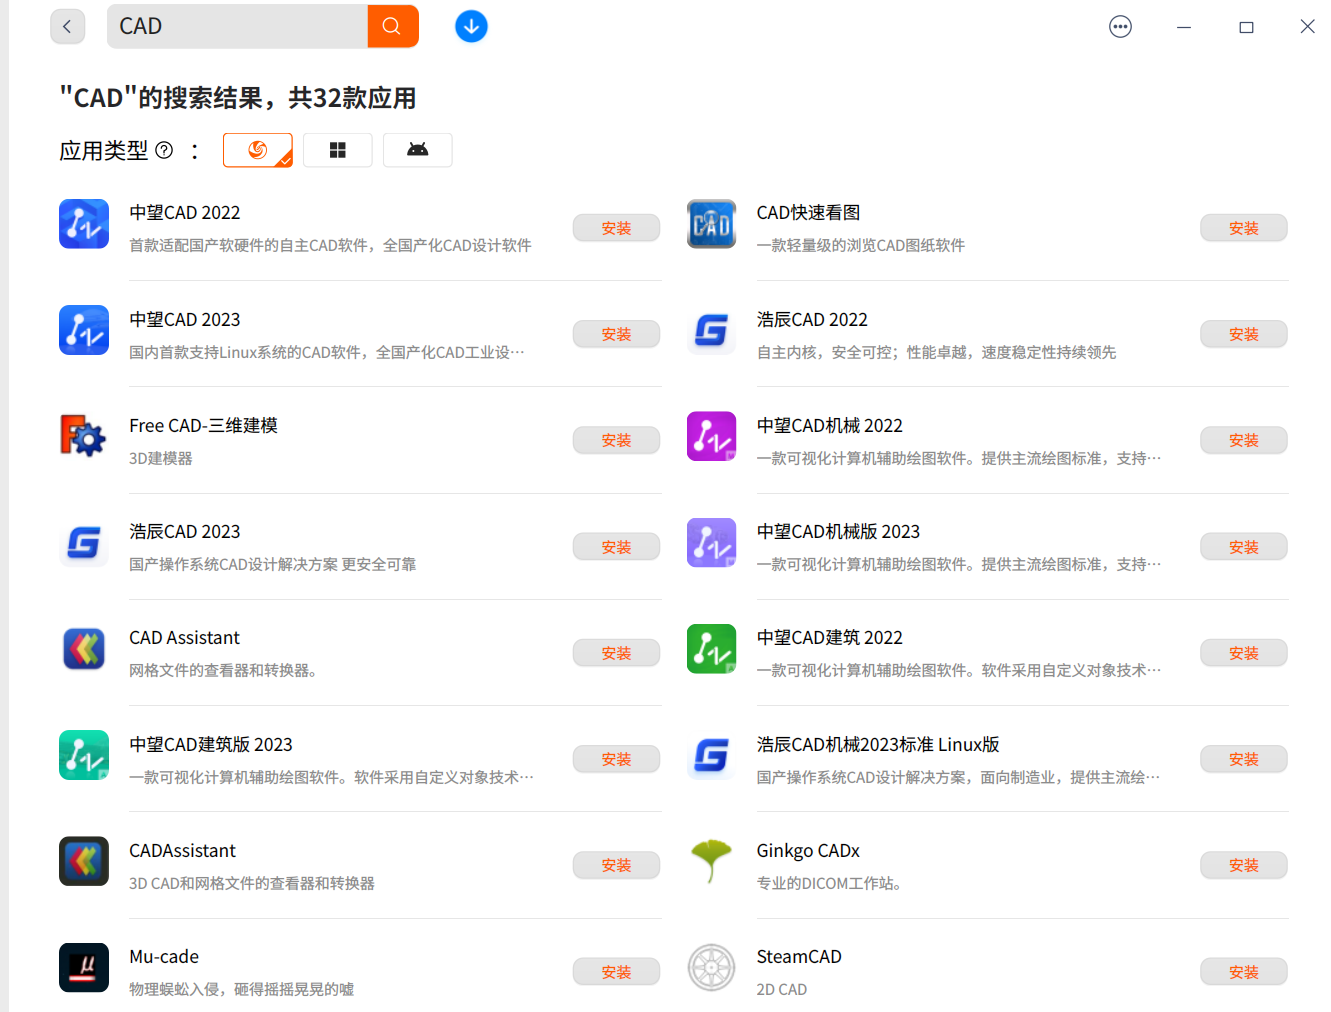Open the 中望CAD建筑 2022 link
Viewport: 1331px width, 1012px height.
click(829, 637)
